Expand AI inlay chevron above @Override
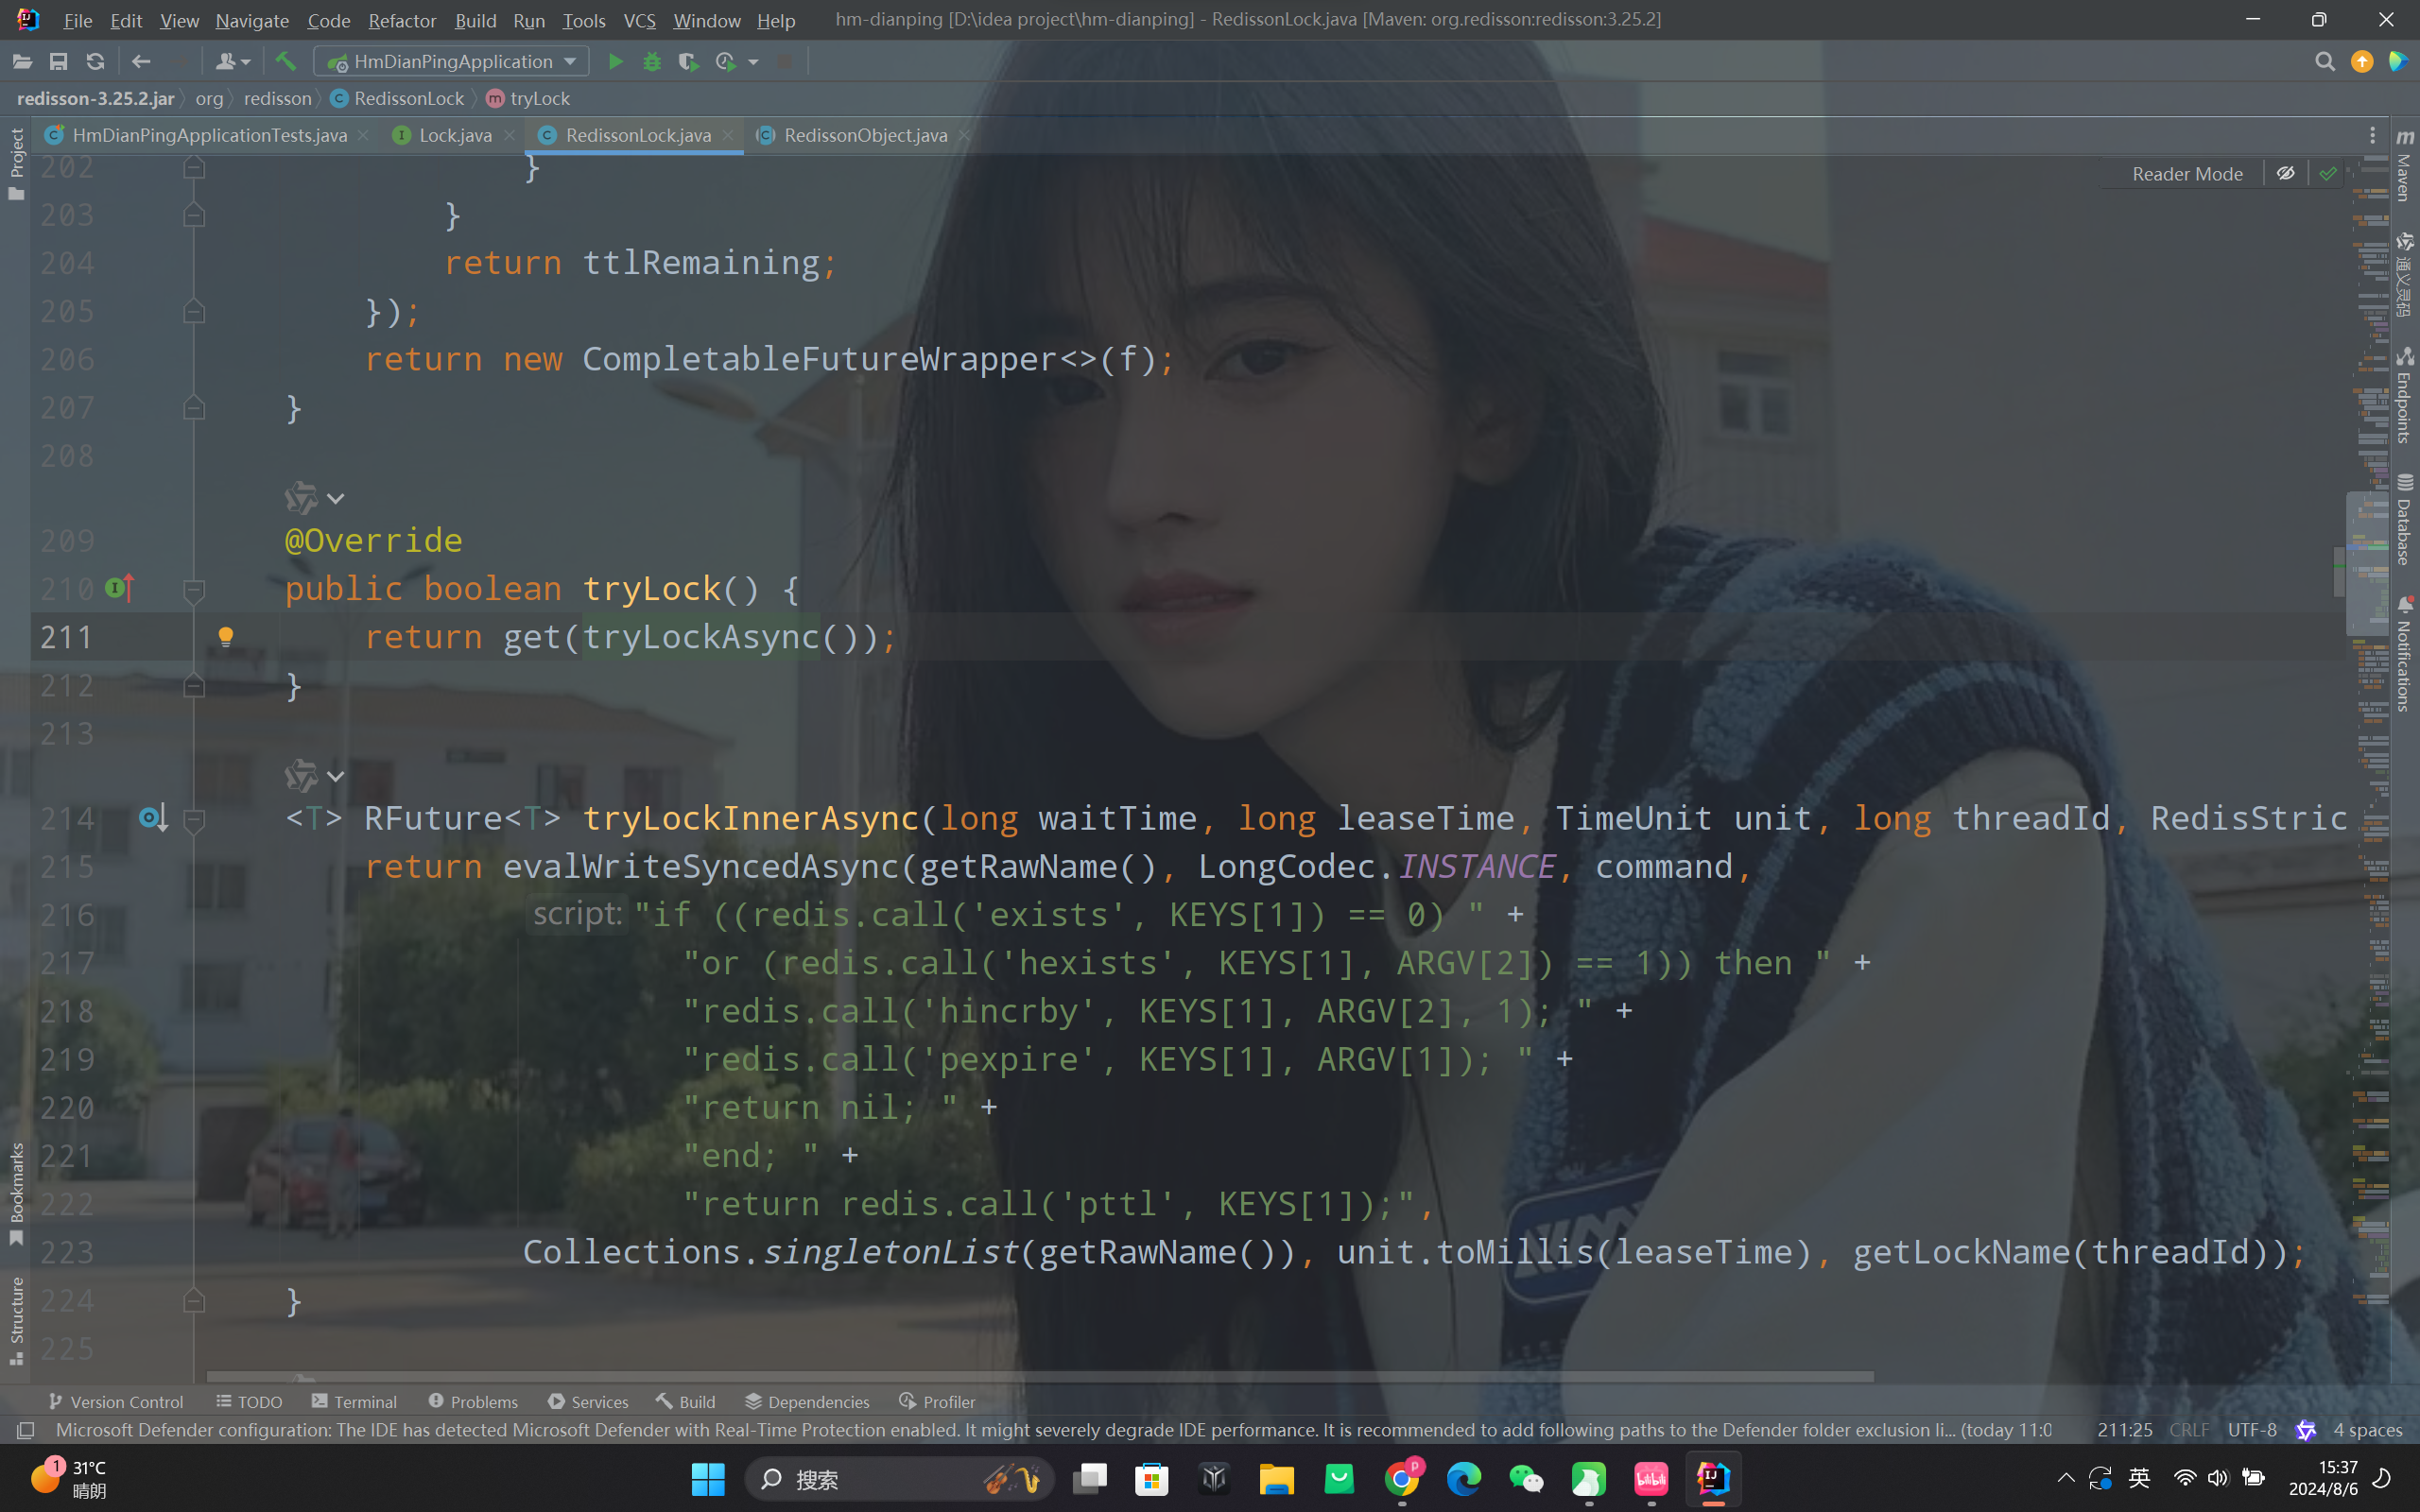Screen dimensions: 2420x1512 point(336,498)
